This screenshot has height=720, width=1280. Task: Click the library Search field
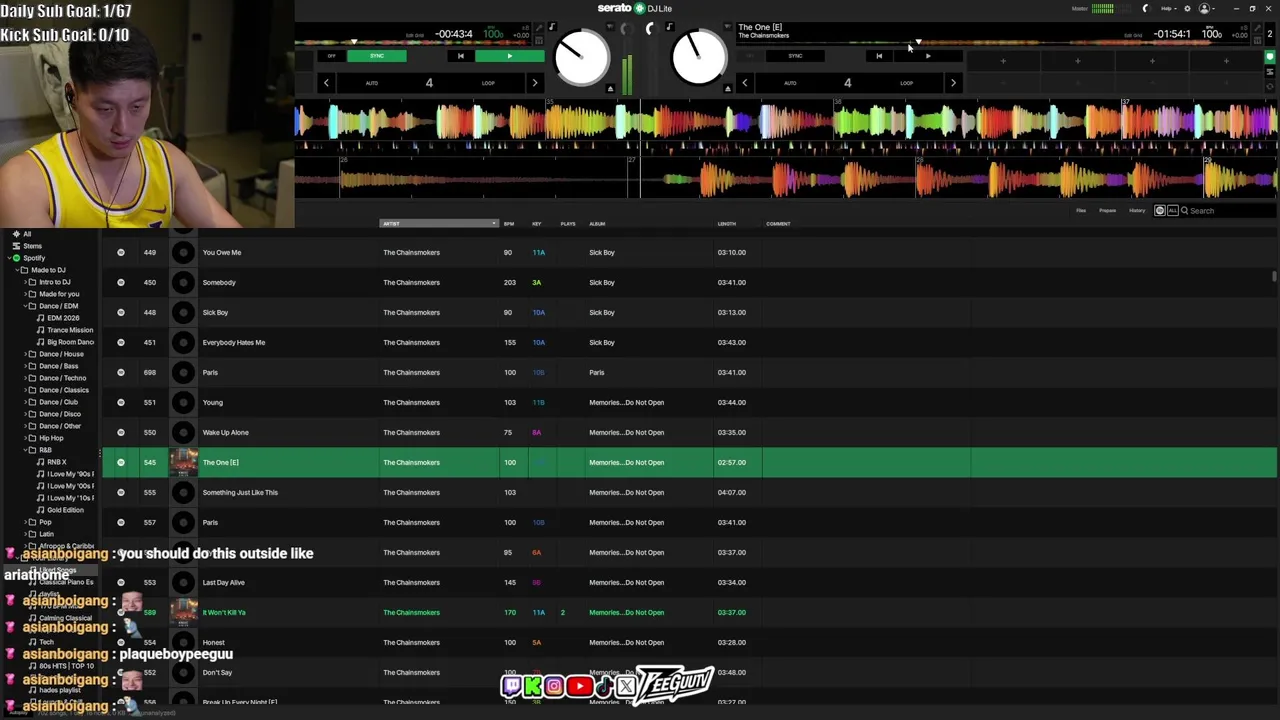pos(1228,211)
